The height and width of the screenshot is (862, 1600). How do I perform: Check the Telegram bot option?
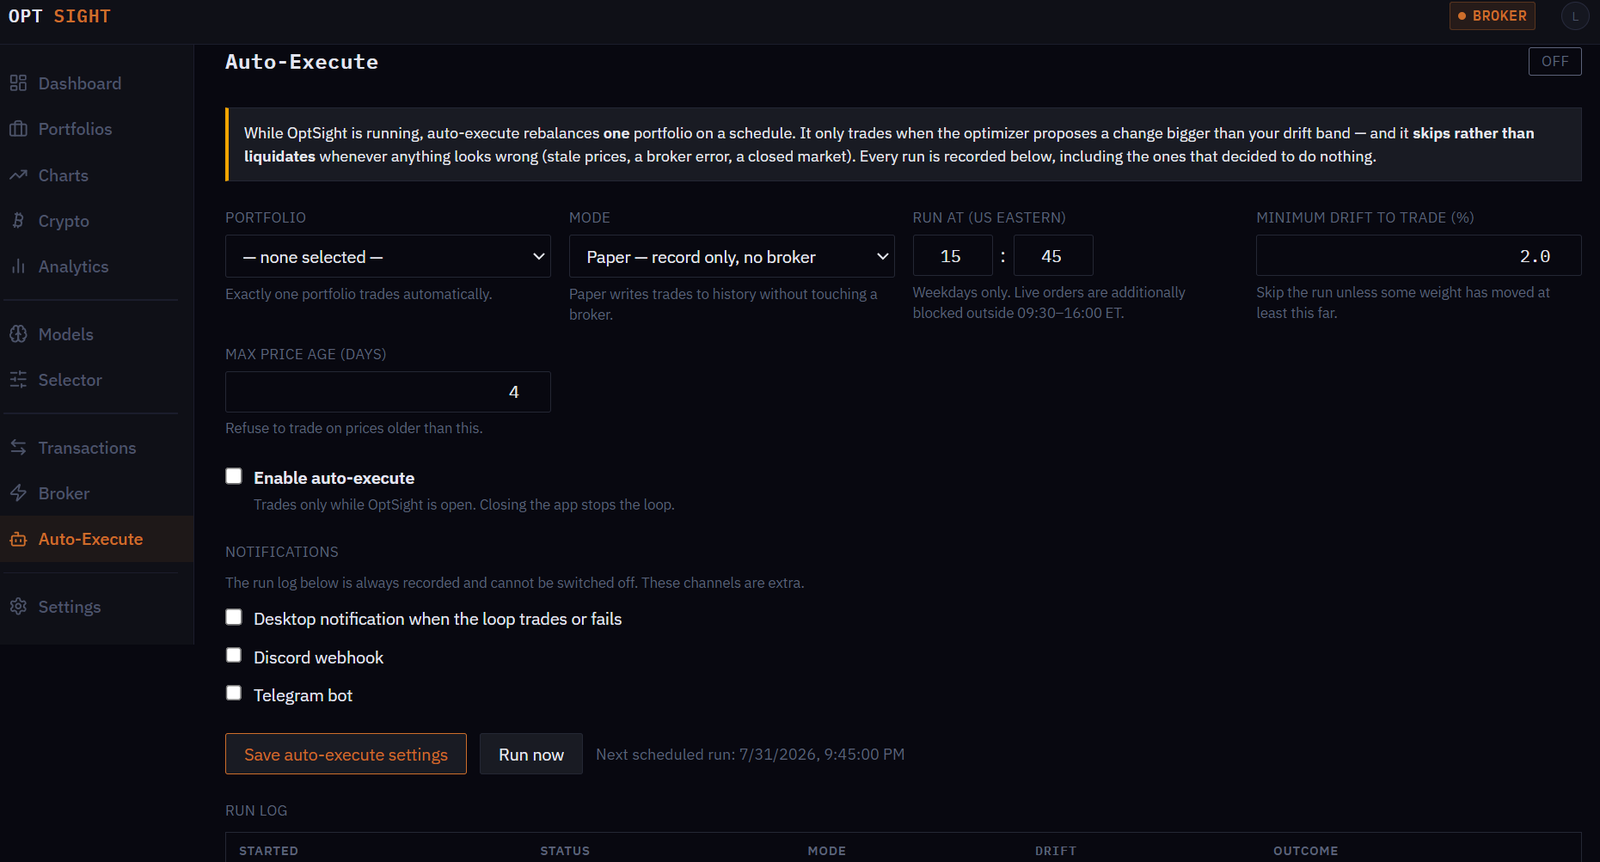(x=234, y=693)
